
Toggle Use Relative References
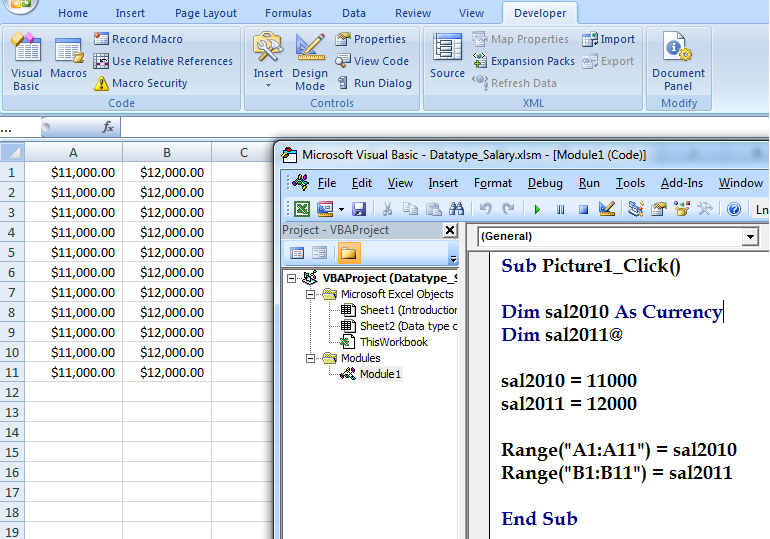pyautogui.click(x=163, y=61)
